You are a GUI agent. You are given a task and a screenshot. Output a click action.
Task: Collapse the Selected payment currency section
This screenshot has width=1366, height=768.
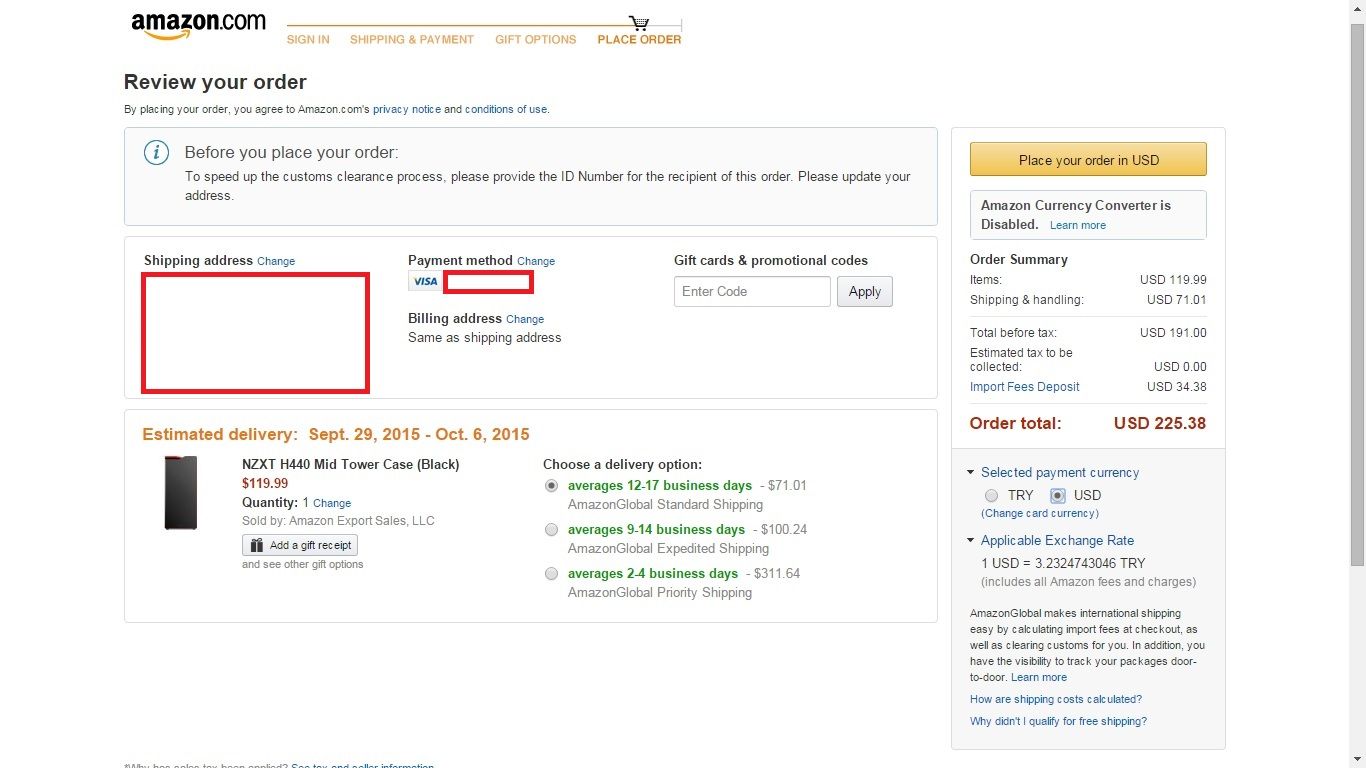tap(970, 473)
